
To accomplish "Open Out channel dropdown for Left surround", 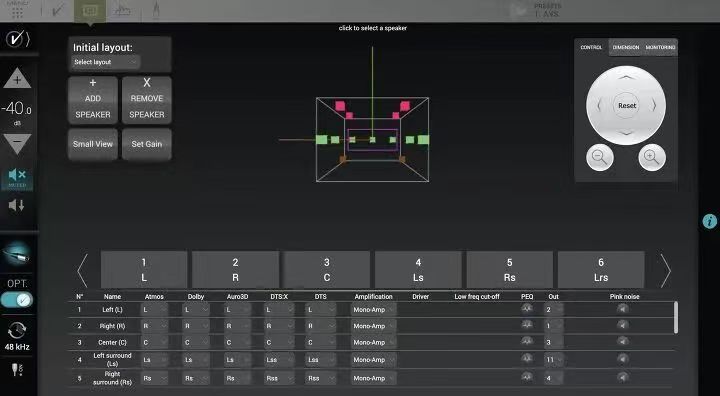I will click(x=554, y=360).
